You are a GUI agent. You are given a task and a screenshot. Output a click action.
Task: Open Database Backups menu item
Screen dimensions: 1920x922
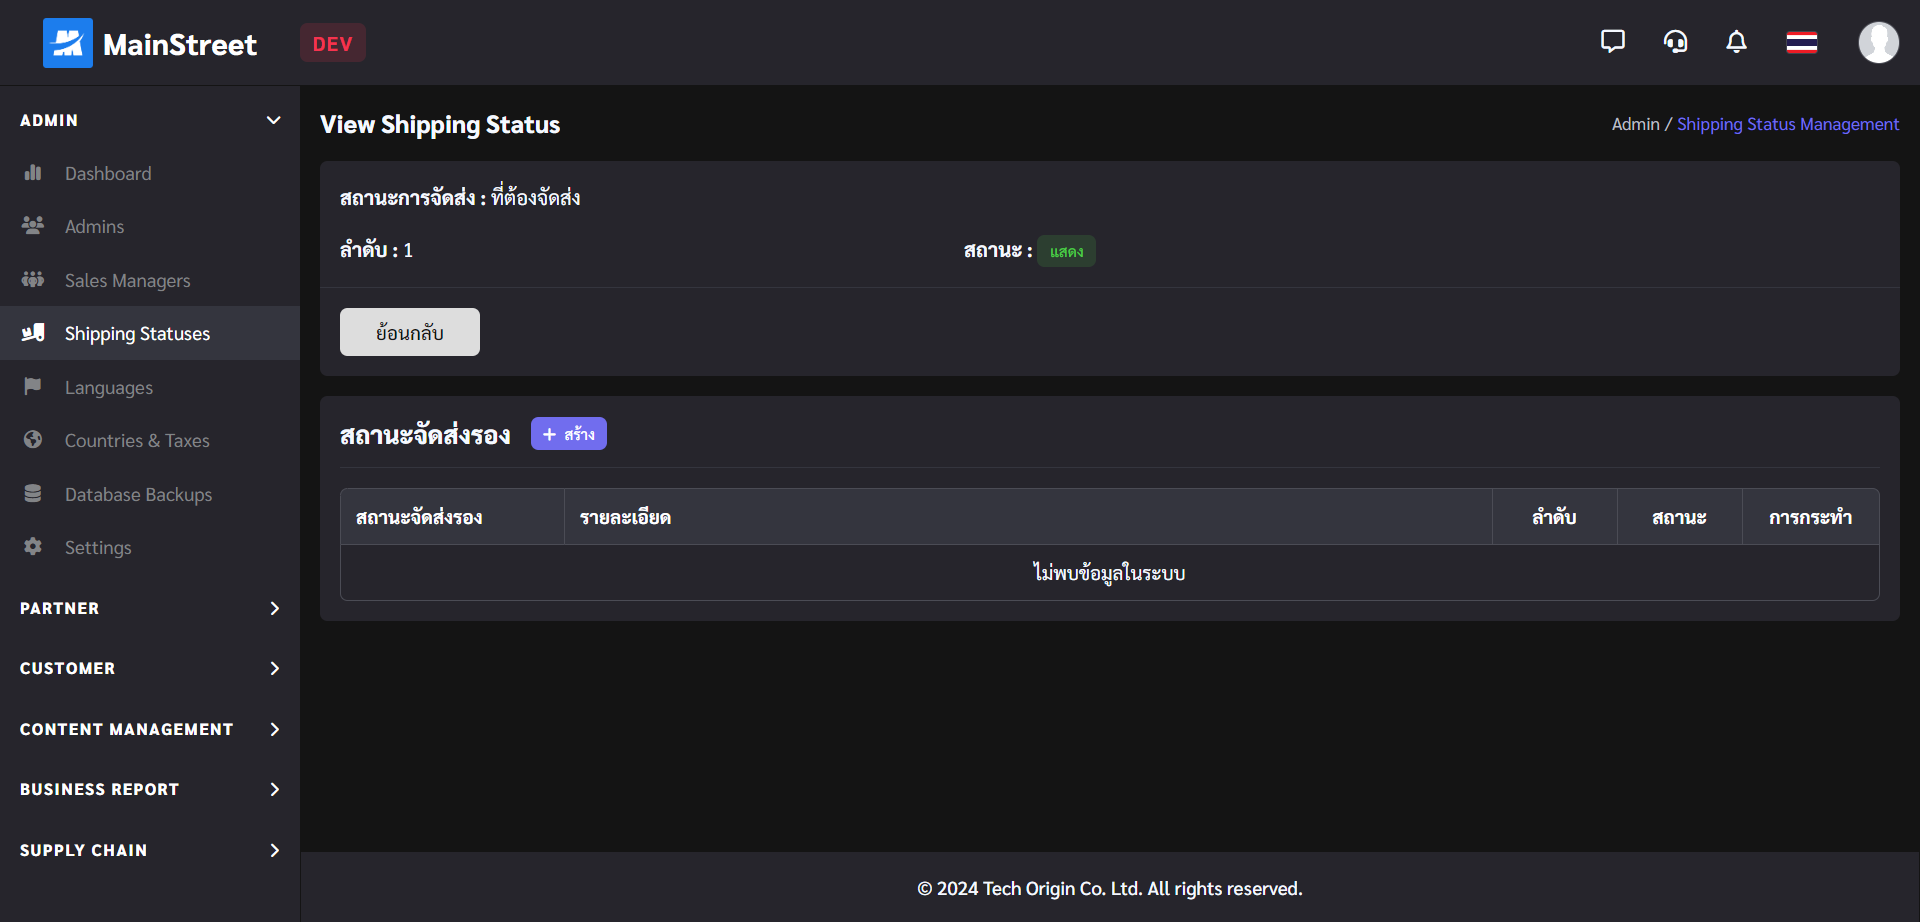pyautogui.click(x=150, y=494)
